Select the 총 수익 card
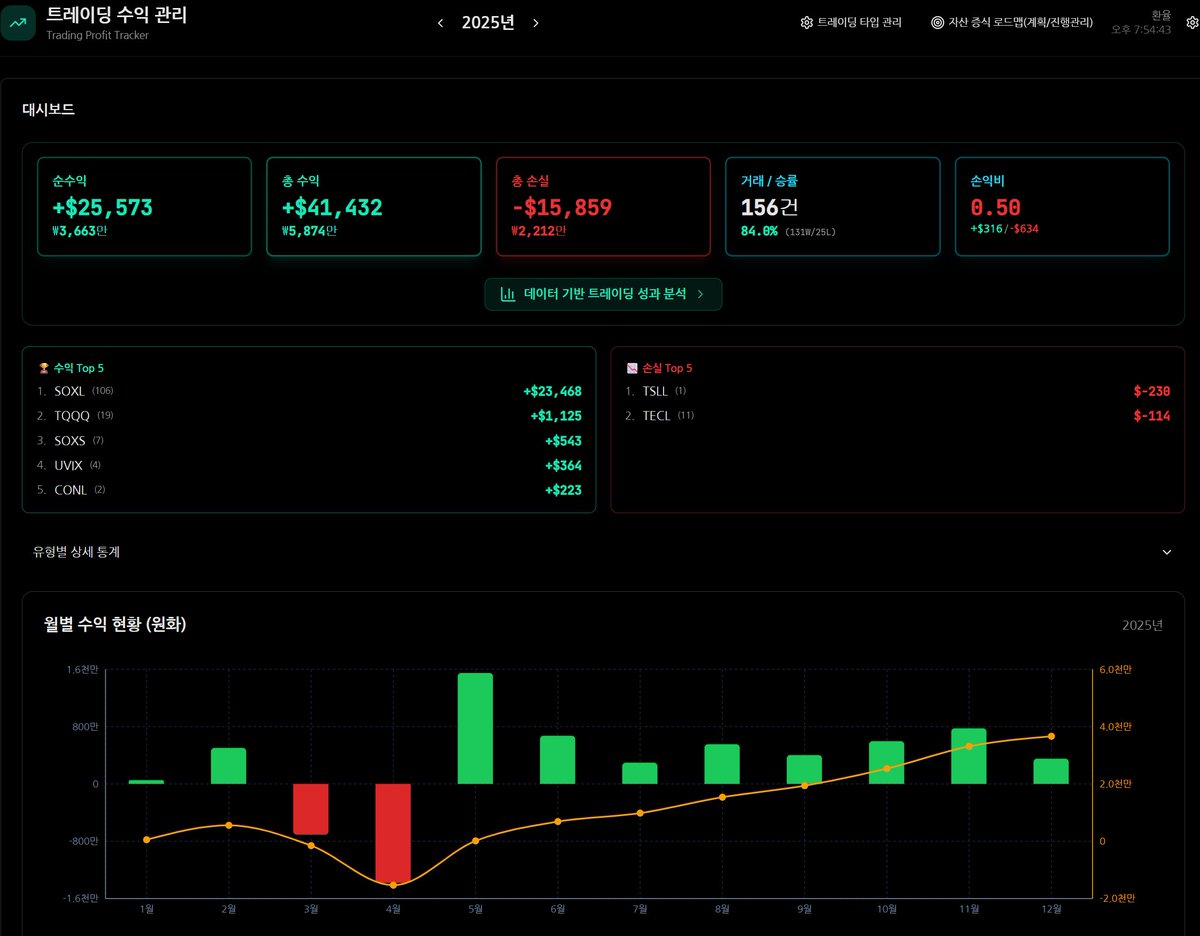This screenshot has width=1200, height=936. coord(374,206)
